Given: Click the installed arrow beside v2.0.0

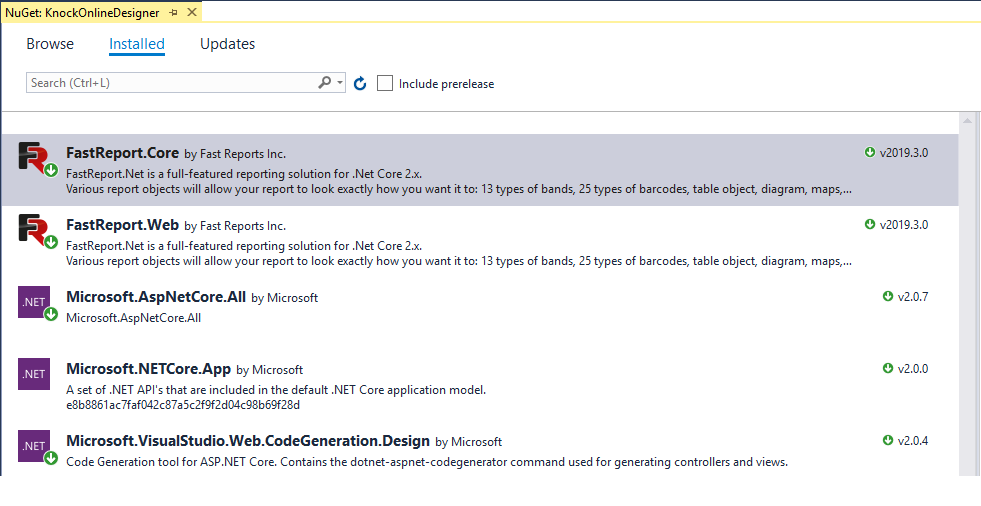Looking at the screenshot, I should tap(888, 368).
